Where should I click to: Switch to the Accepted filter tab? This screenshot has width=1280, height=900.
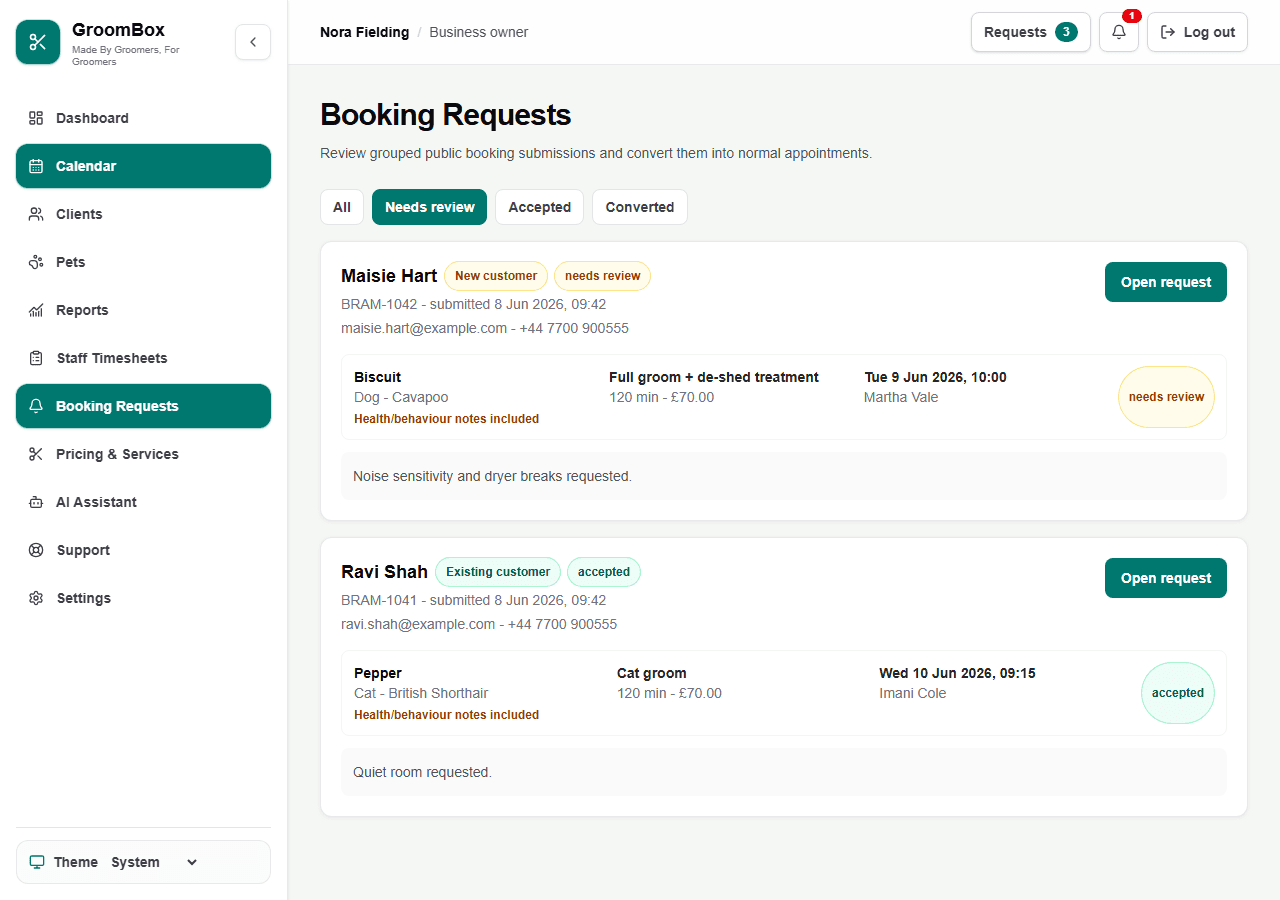coord(539,207)
